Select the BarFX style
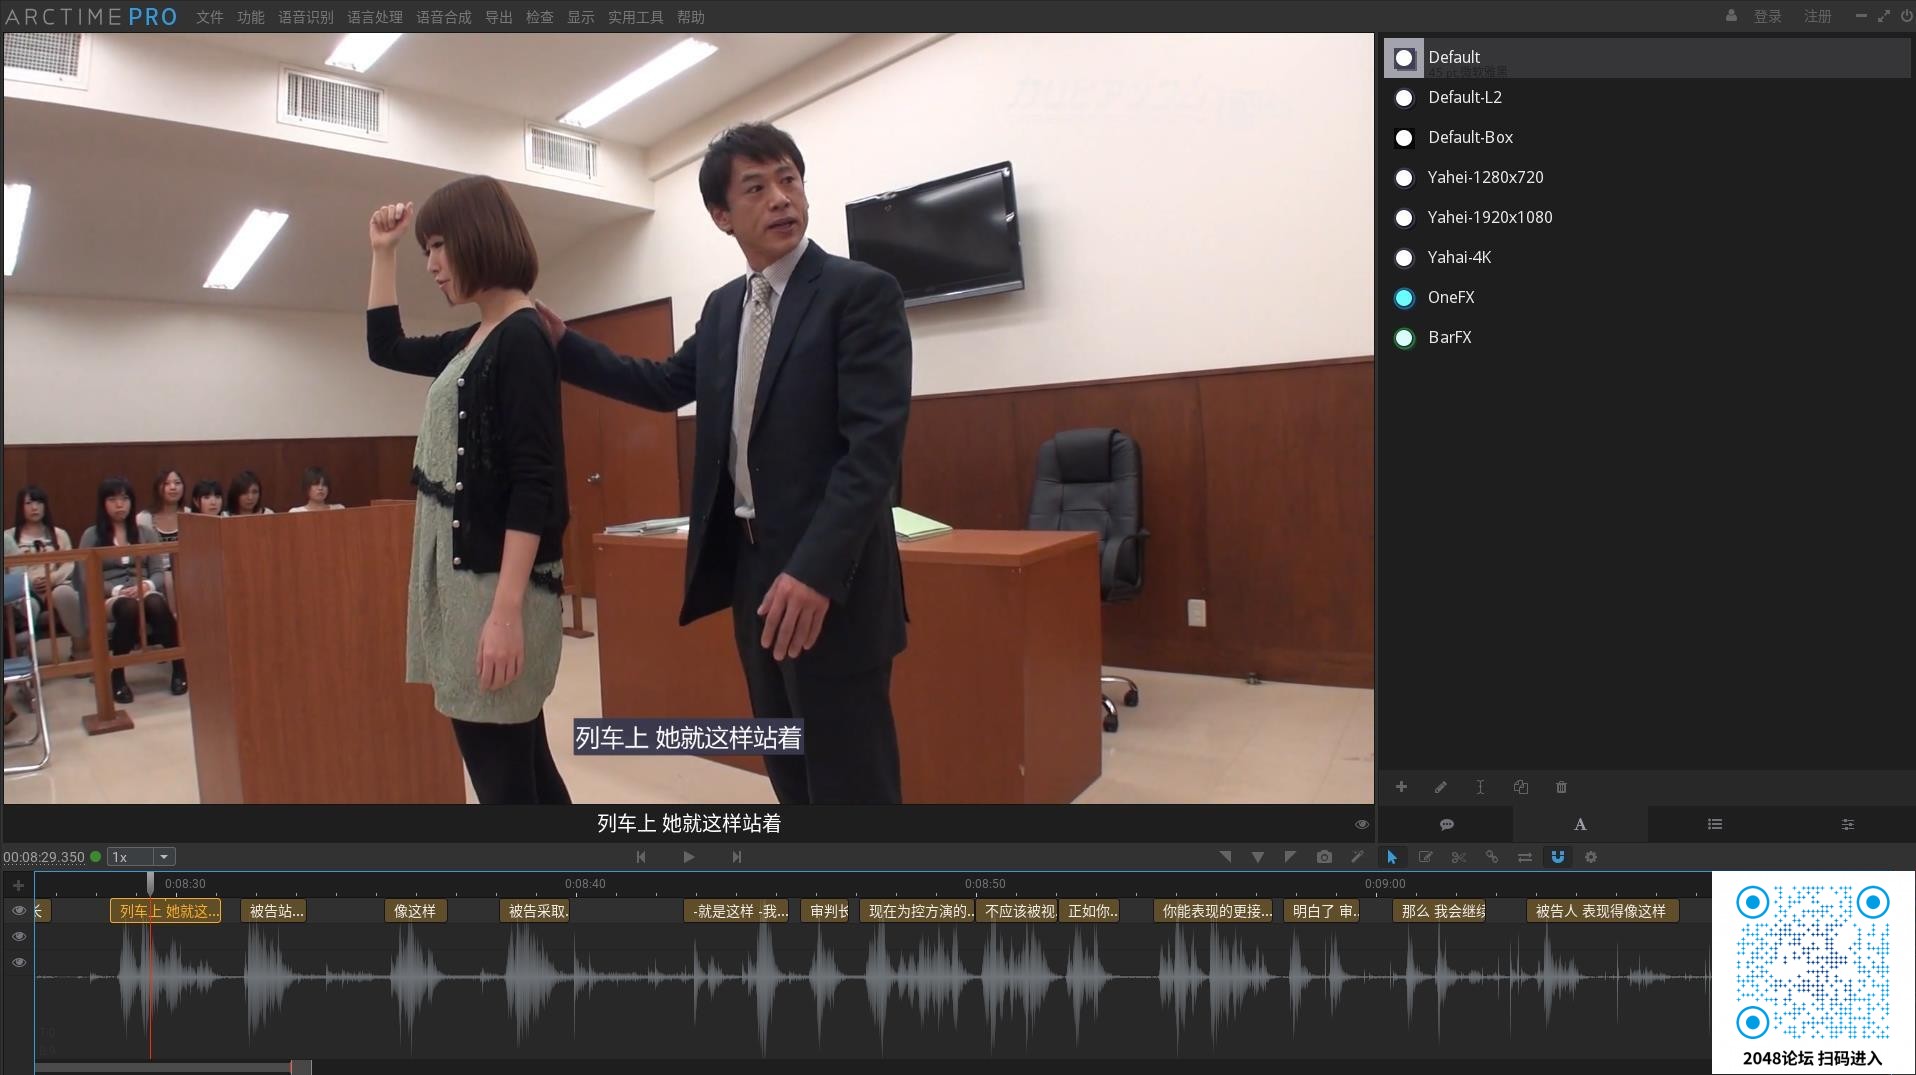 click(1647, 338)
